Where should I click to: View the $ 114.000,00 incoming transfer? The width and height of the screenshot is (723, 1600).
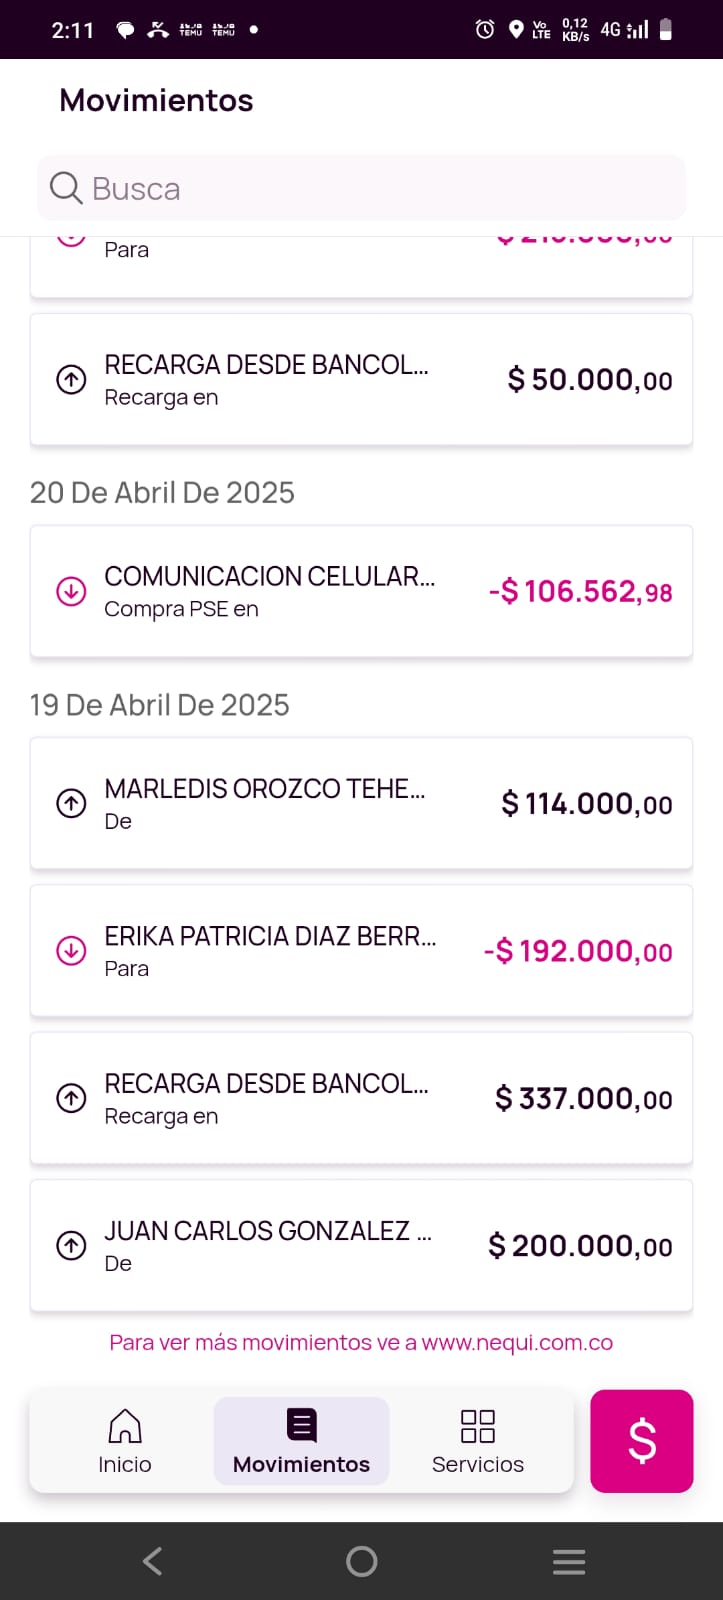361,803
